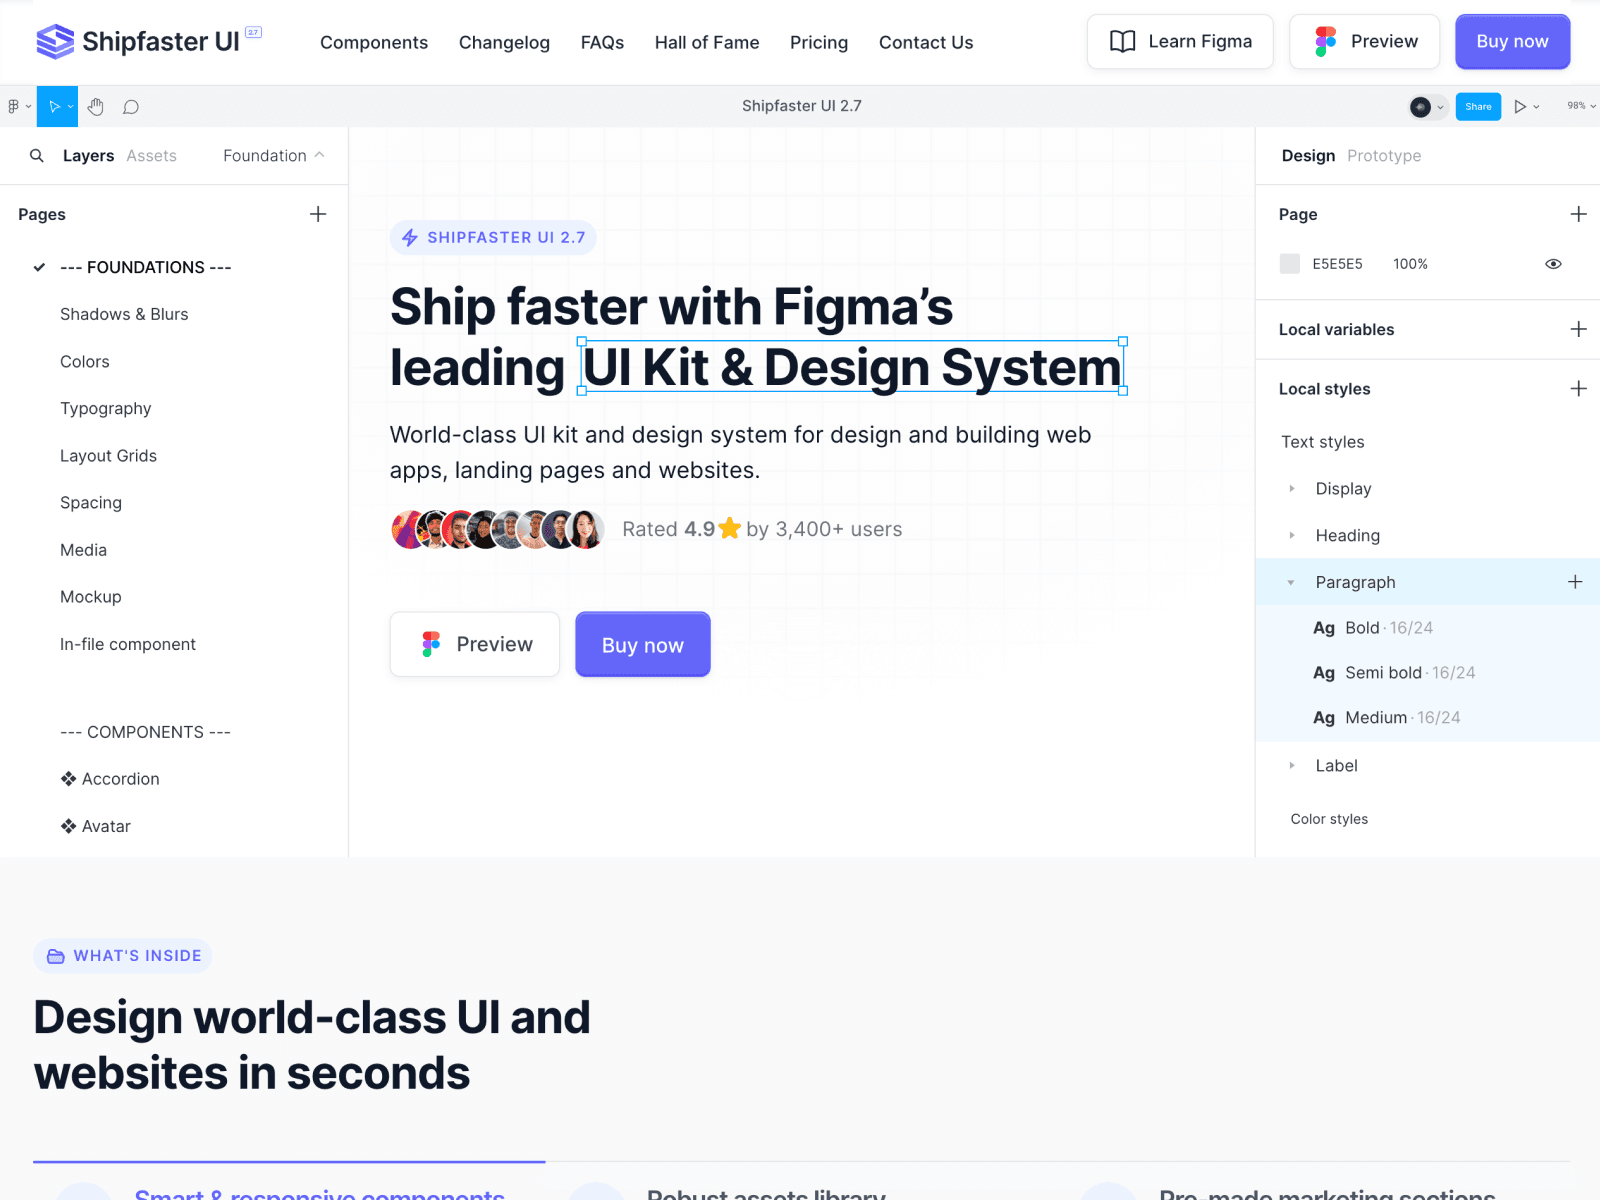1600x1200 pixels.
Task: Open the Present options chevron
Action: pyautogui.click(x=1536, y=107)
